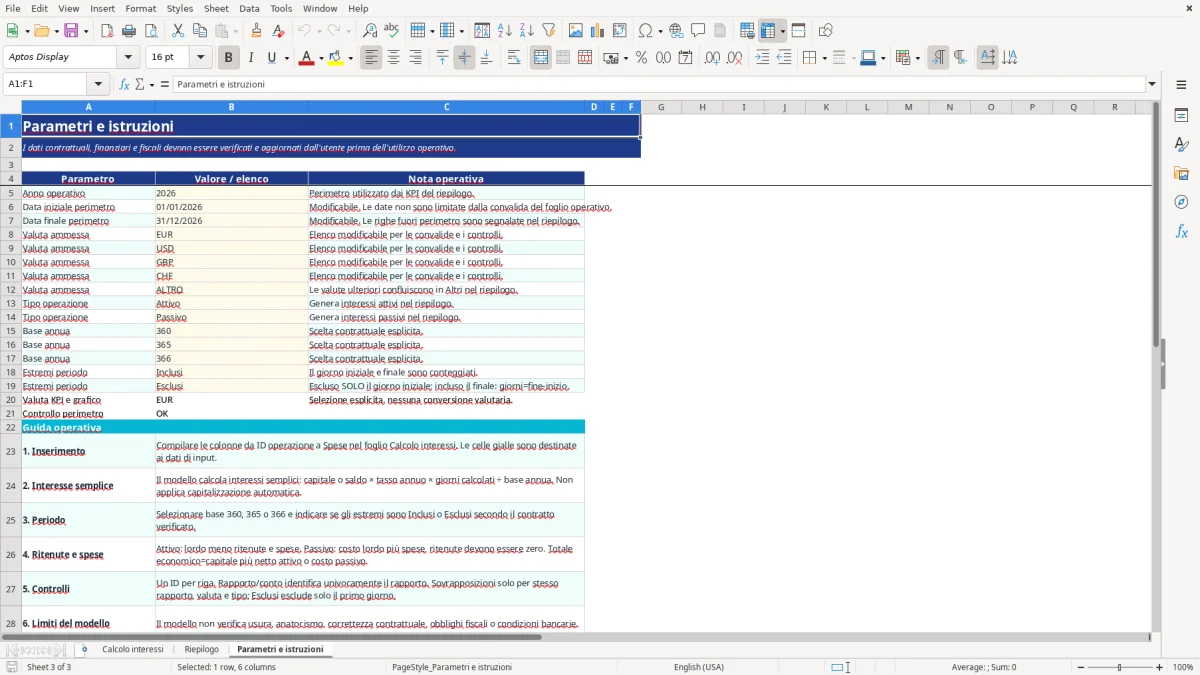
Task: Insert a chart via the chart icon
Action: pos(598,31)
